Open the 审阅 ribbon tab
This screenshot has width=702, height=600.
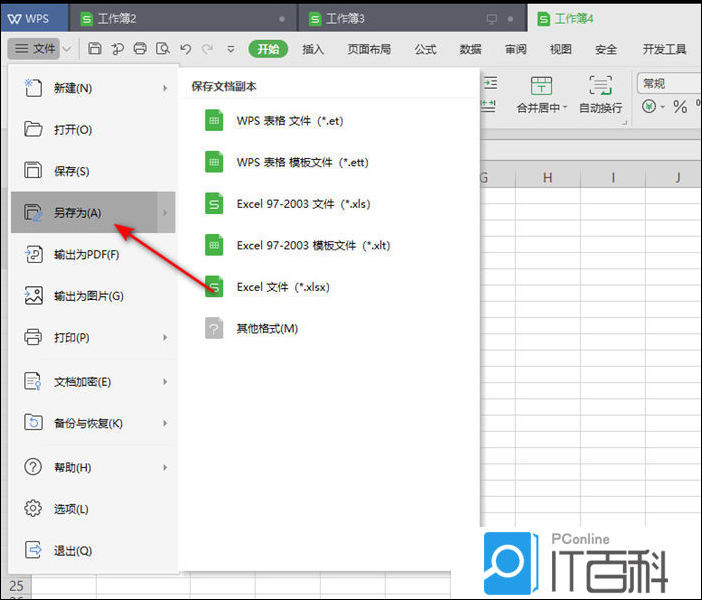(516, 49)
